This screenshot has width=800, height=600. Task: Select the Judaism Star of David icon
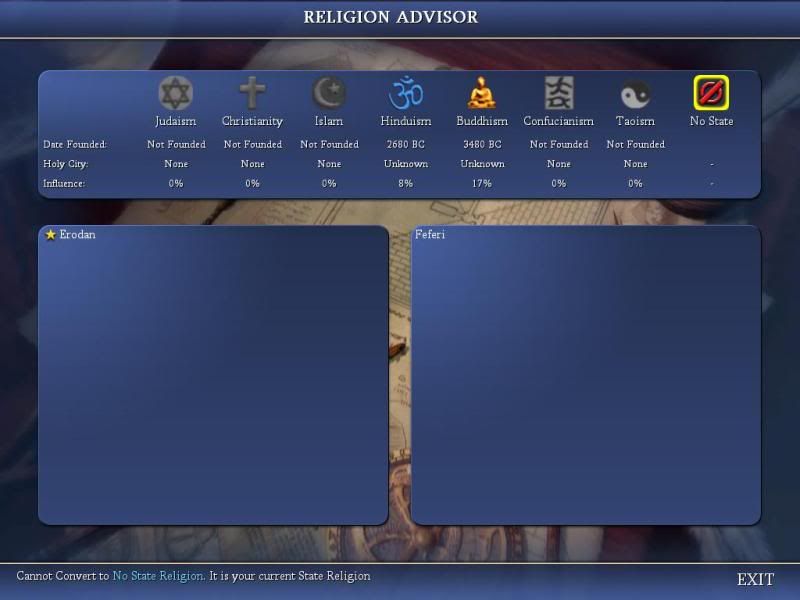coord(176,94)
